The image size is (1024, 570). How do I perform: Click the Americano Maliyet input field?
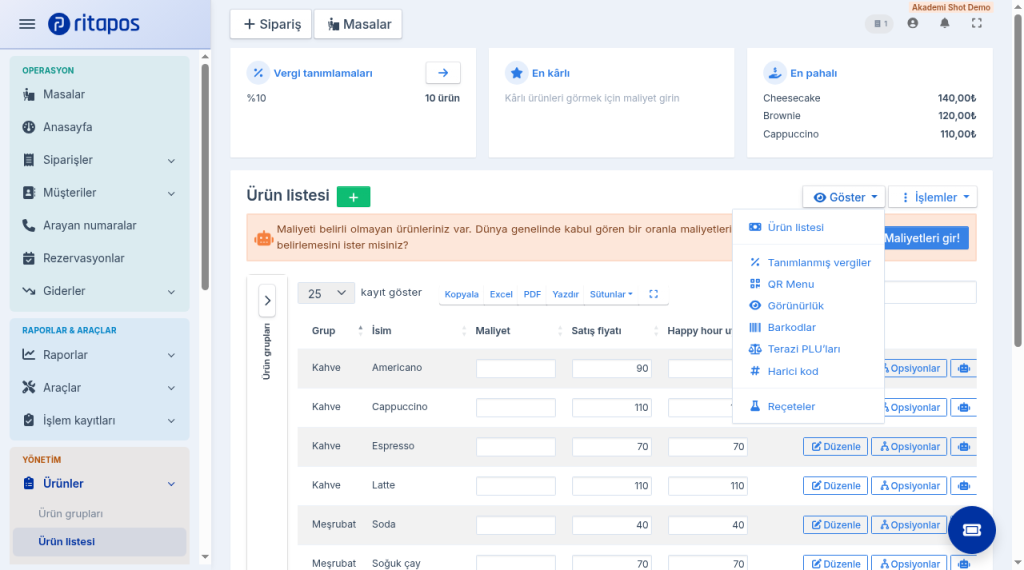(516, 368)
